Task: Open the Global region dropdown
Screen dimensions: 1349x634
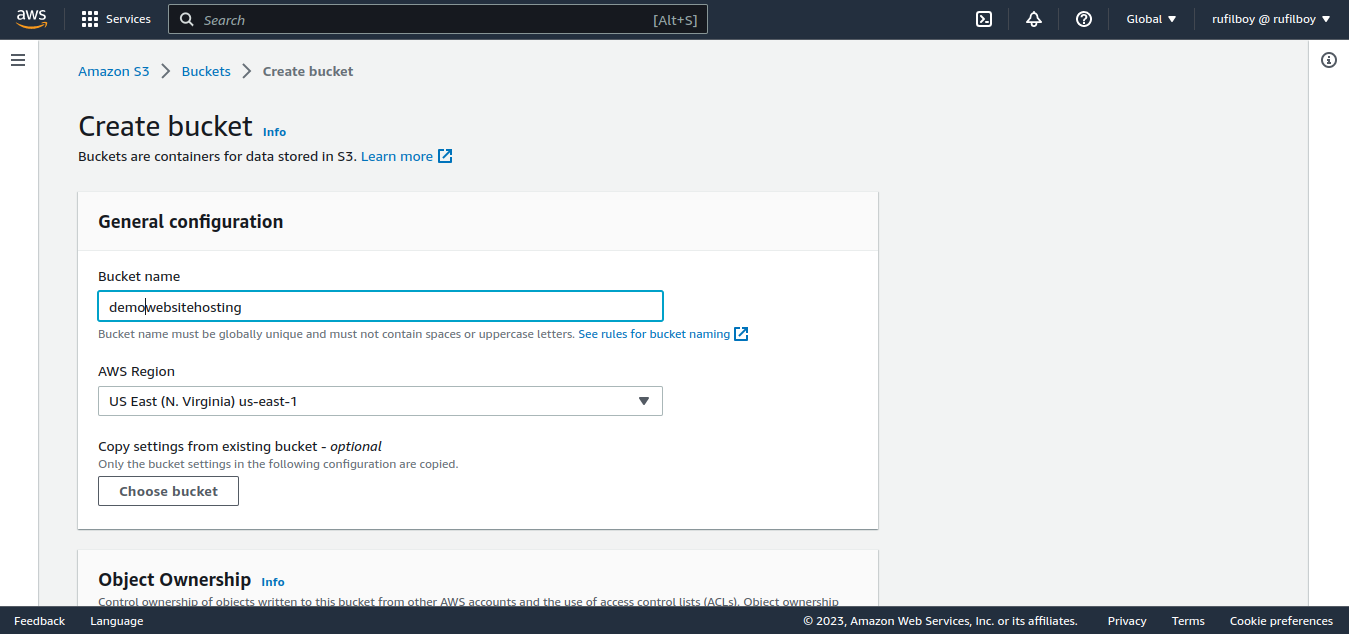Action: point(1151,19)
